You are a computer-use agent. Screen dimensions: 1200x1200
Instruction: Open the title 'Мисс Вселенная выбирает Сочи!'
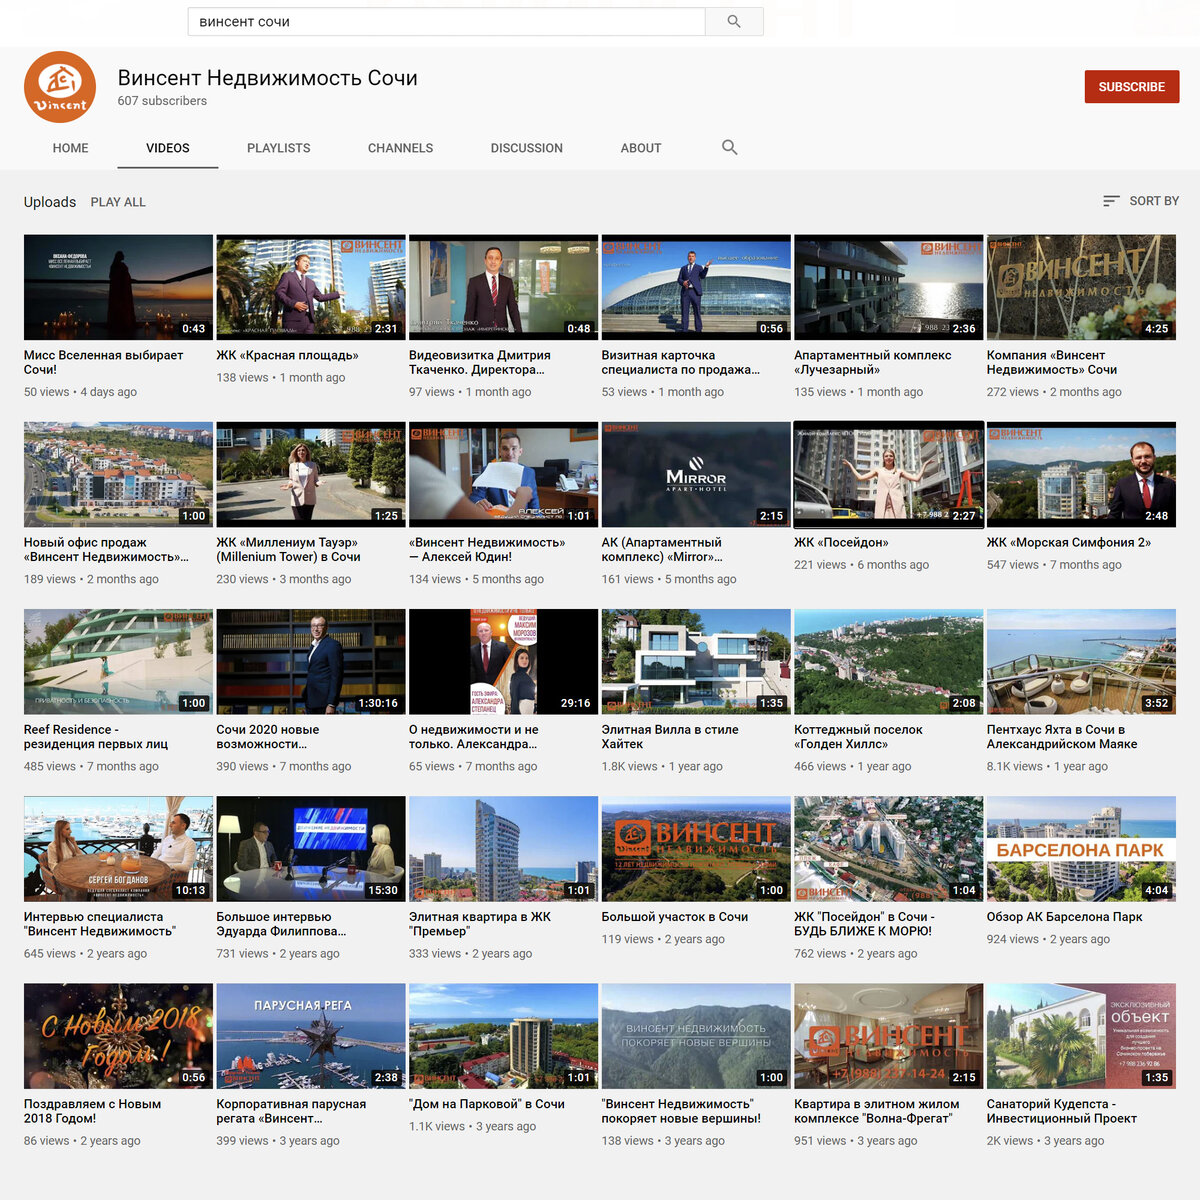pos(104,362)
